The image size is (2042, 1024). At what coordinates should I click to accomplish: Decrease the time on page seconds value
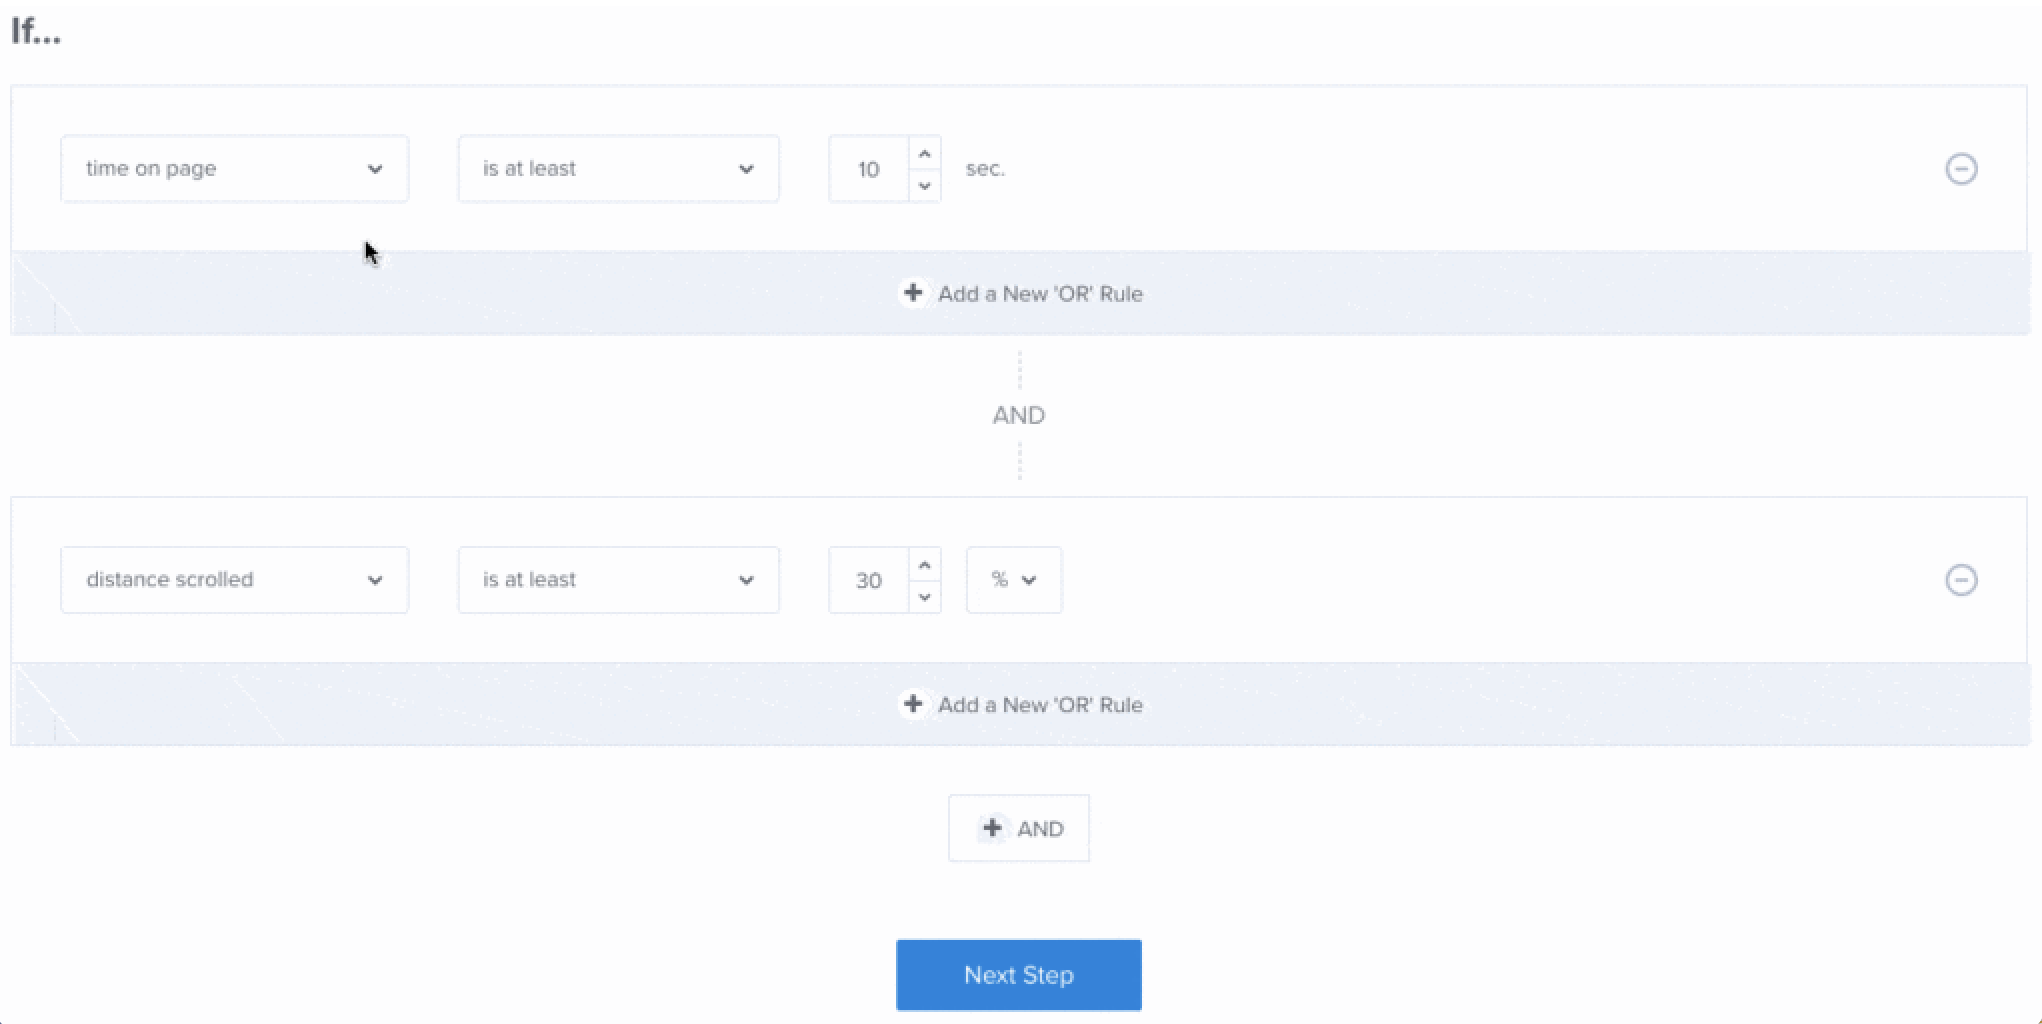925,186
